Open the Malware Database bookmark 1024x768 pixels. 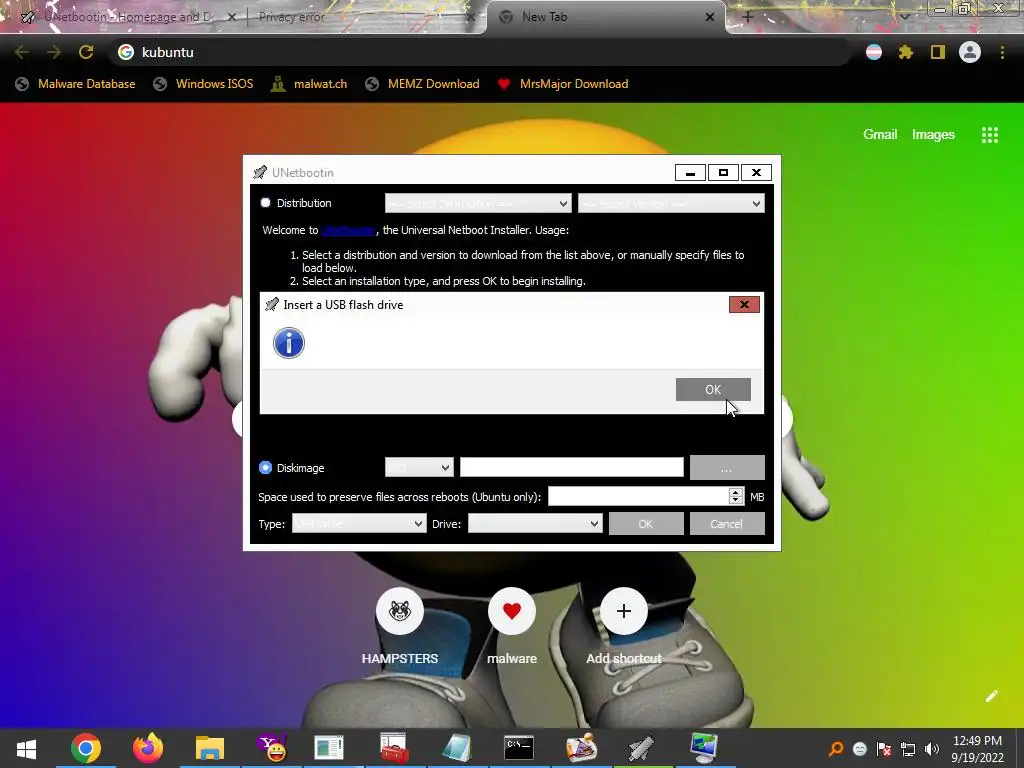pyautogui.click(x=76, y=84)
